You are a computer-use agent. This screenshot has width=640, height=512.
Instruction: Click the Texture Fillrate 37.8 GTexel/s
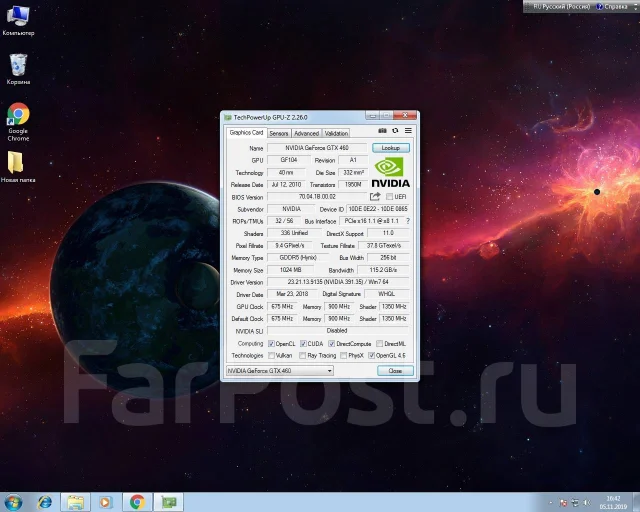pyautogui.click(x=384, y=245)
